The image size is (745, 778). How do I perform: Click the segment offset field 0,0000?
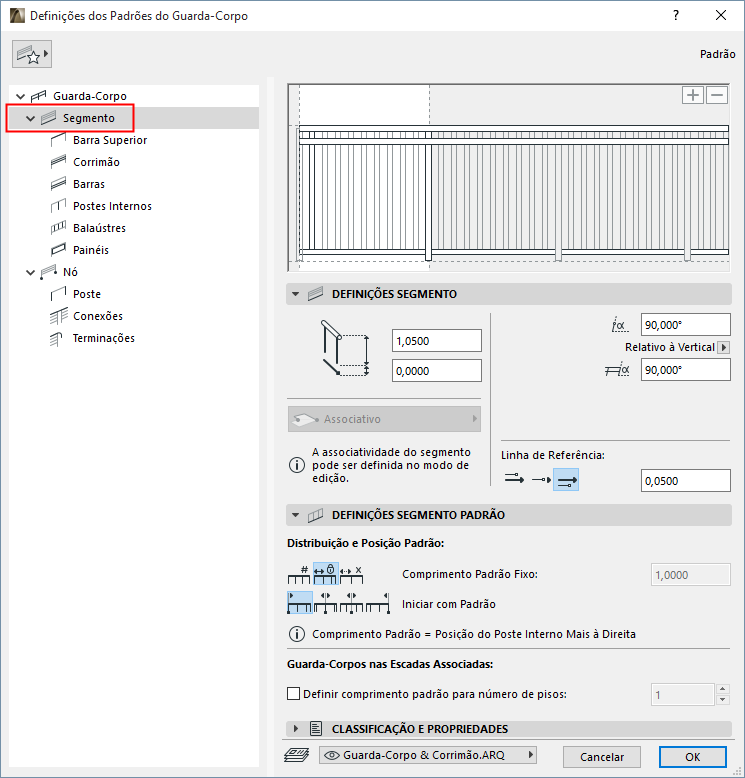437,371
